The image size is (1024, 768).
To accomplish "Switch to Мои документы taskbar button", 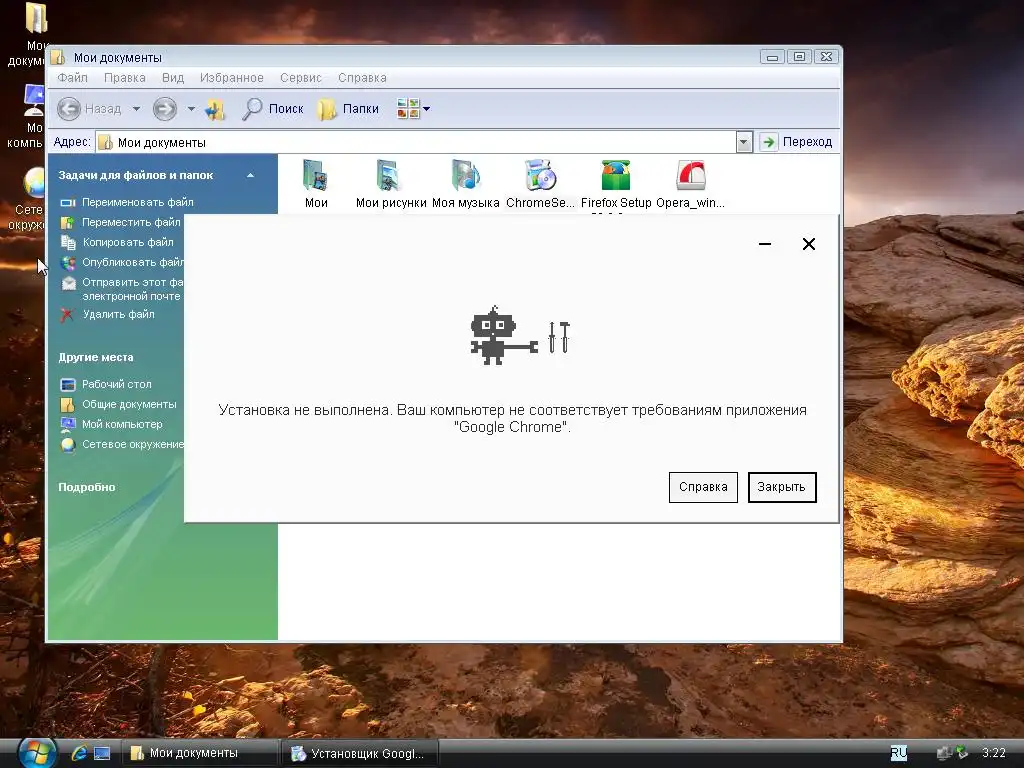I will pyautogui.click(x=200, y=753).
